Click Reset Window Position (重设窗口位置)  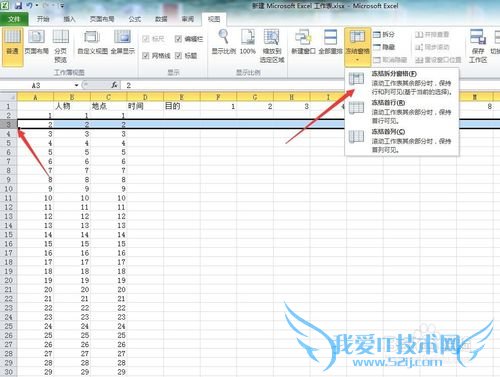438,60
